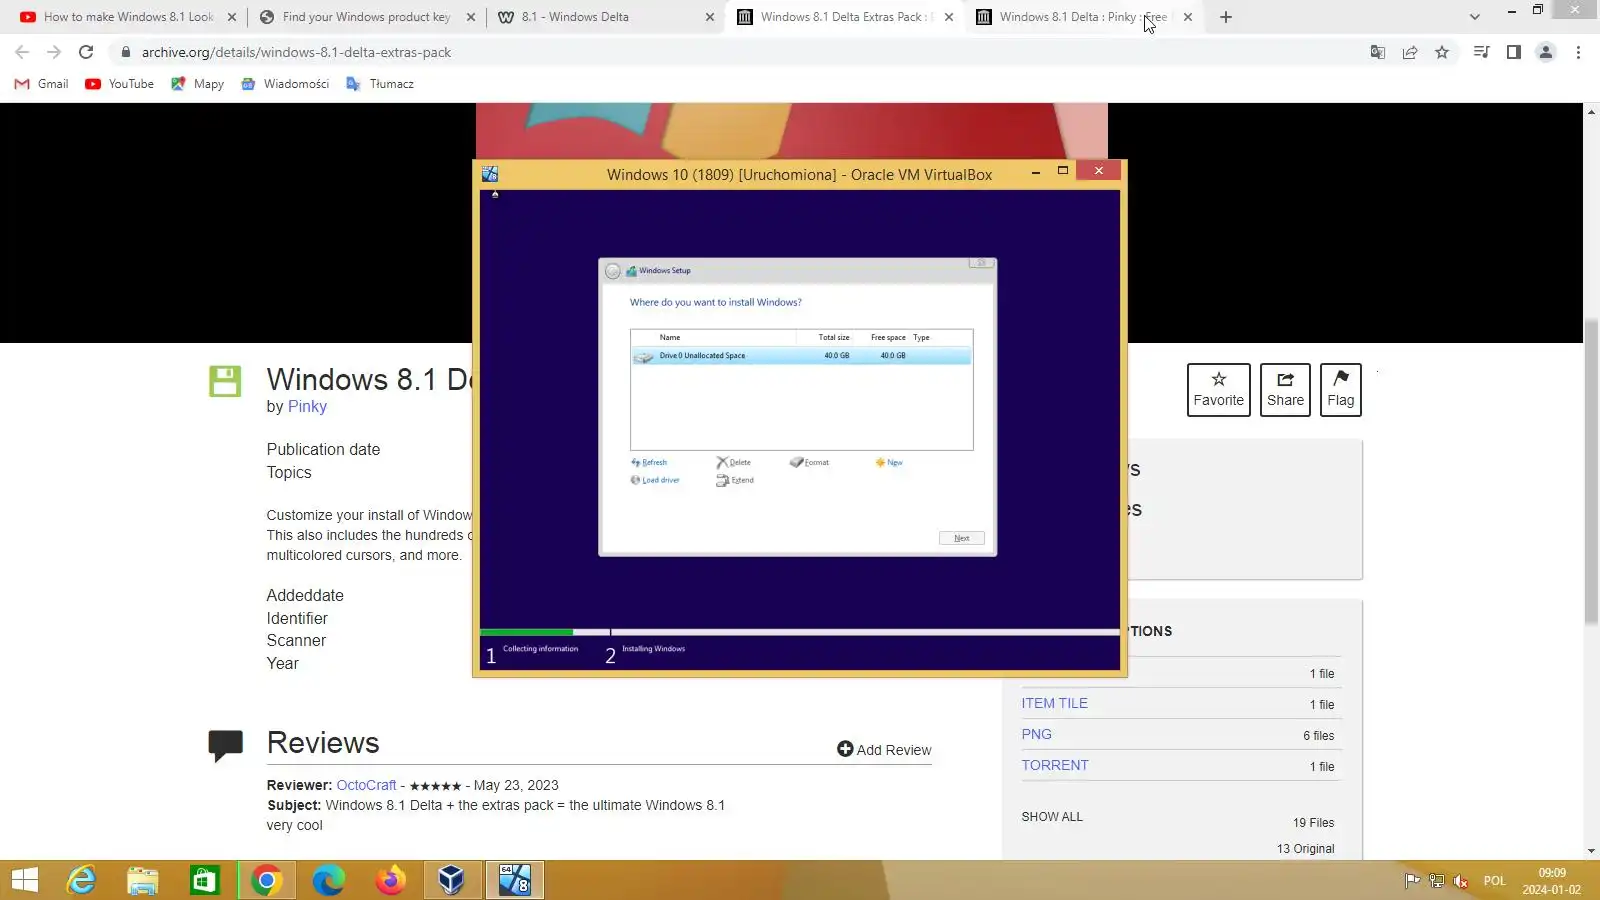Click Delete partition option in Setup
The width and height of the screenshot is (1600, 900).
(x=733, y=463)
